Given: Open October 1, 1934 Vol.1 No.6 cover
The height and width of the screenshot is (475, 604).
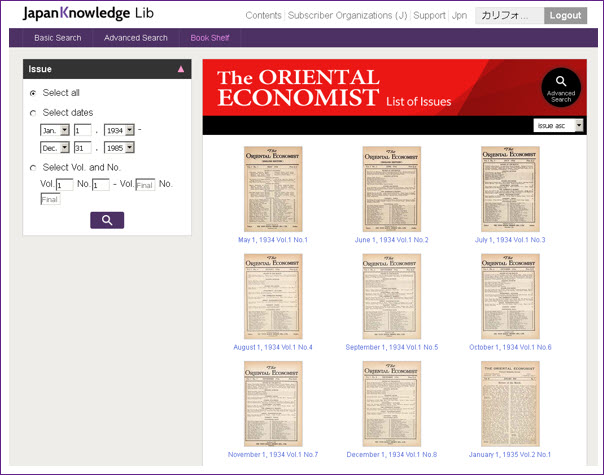Looking at the screenshot, I should (510, 296).
